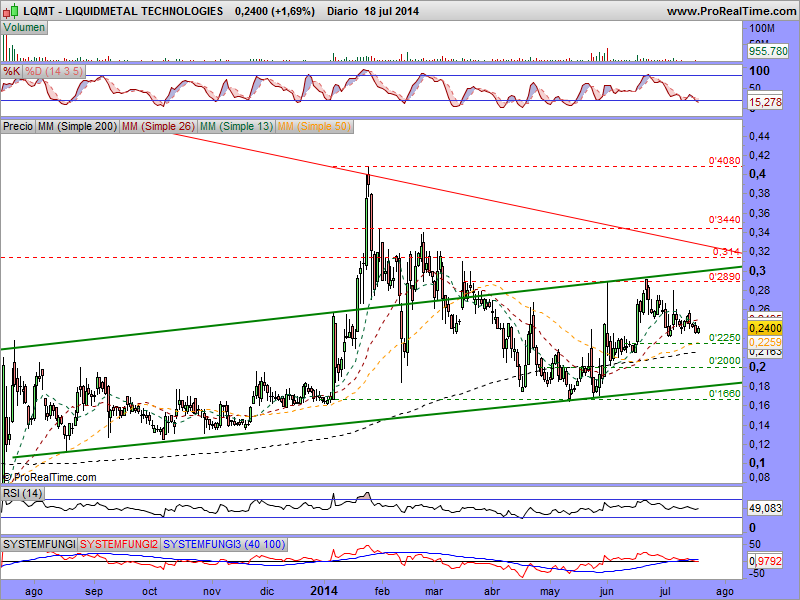Viewport: 800px width, 600px height.
Task: Click the RSI value 49,083
Action: [765, 508]
